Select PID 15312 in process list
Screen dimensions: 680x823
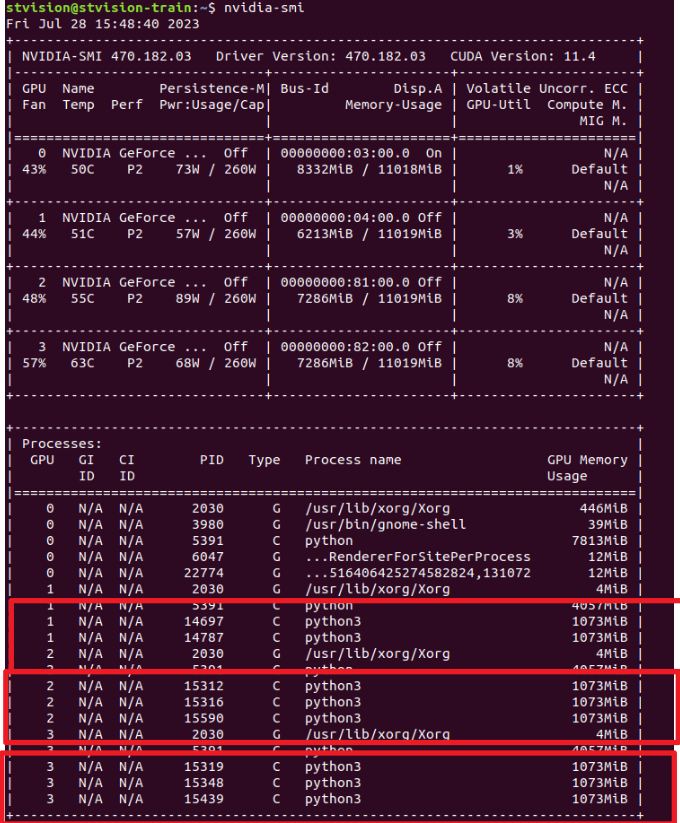204,686
